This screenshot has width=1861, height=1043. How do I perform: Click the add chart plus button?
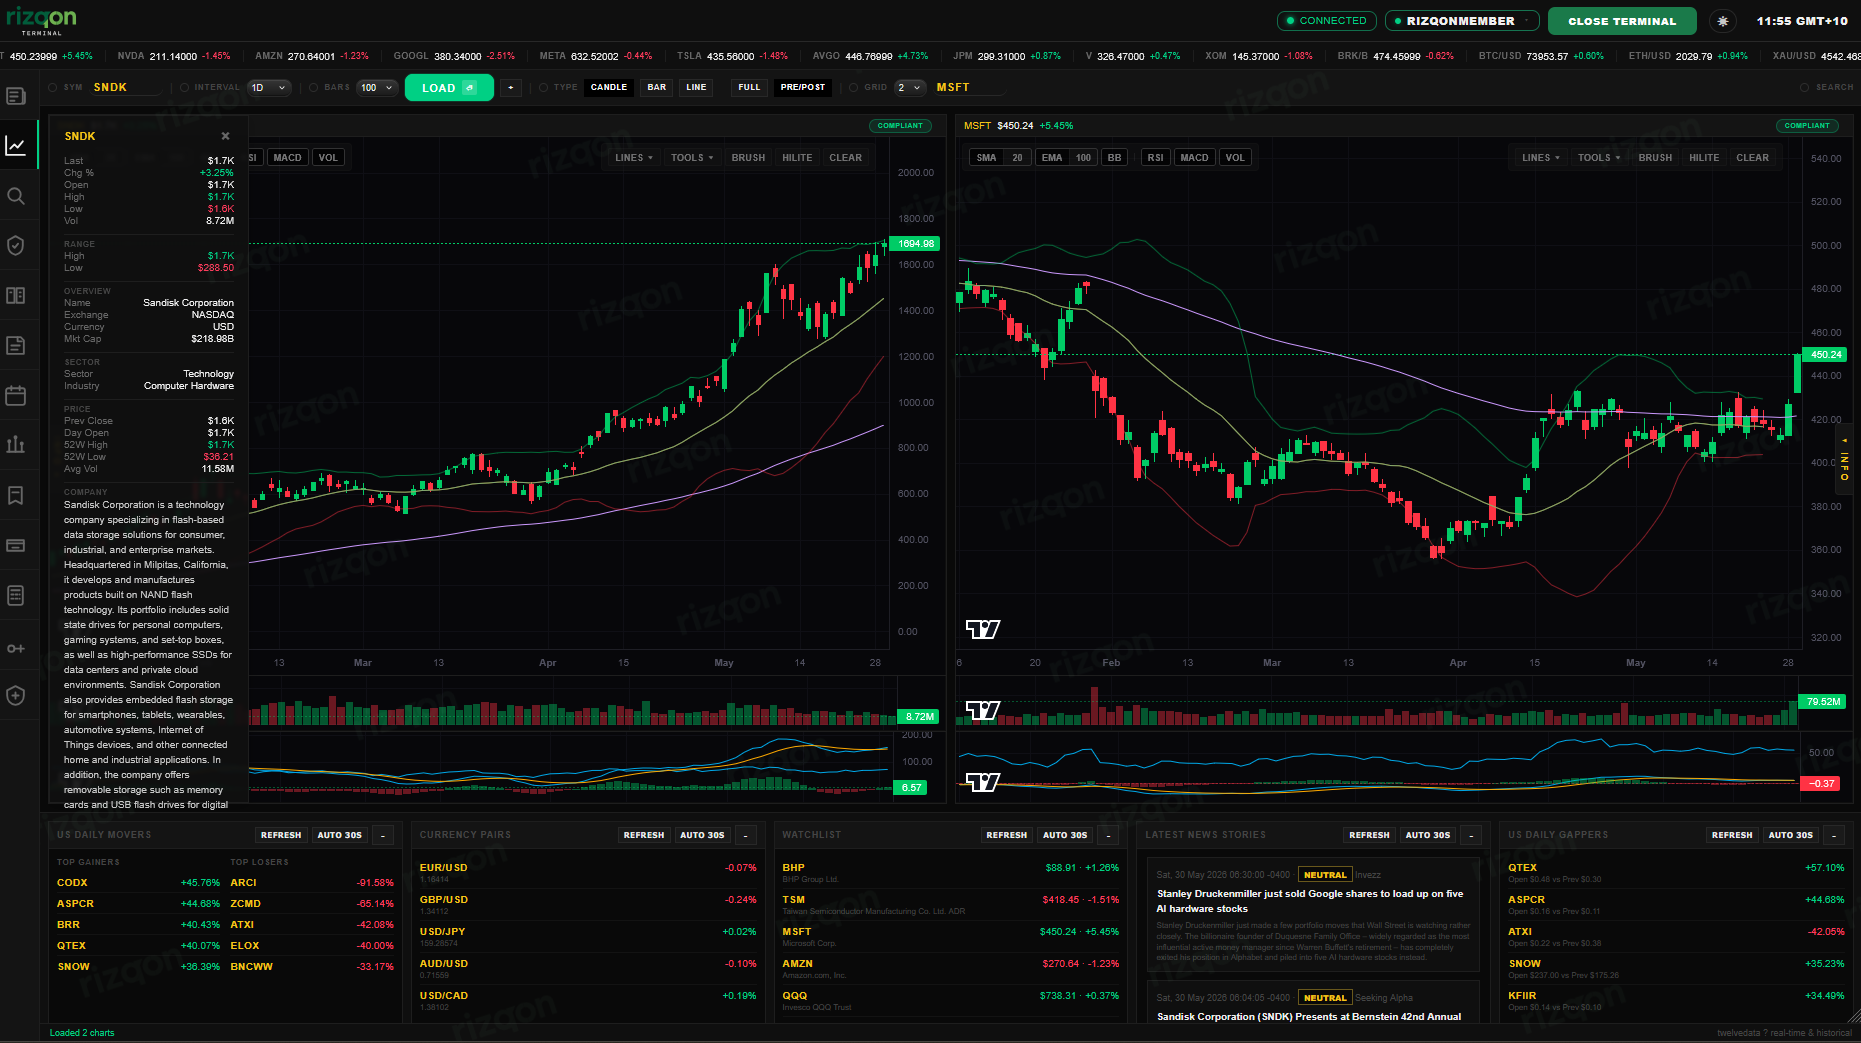[511, 88]
